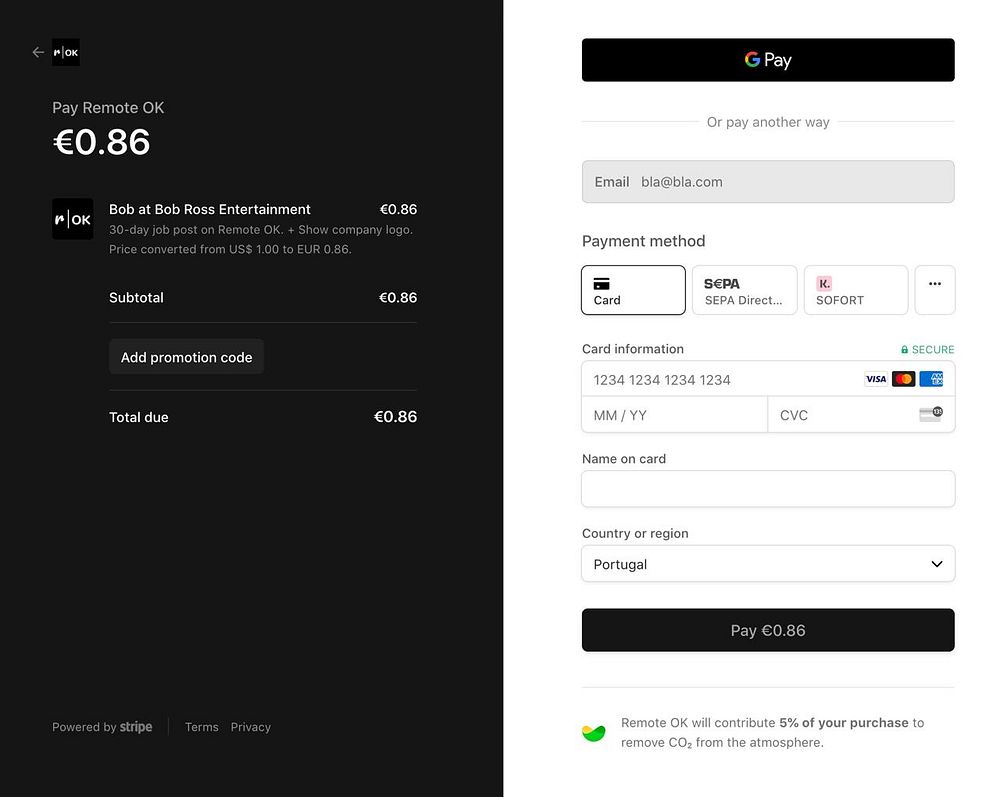Open the Terms link
Screen dimensions: 1000x797
click(x=201, y=727)
